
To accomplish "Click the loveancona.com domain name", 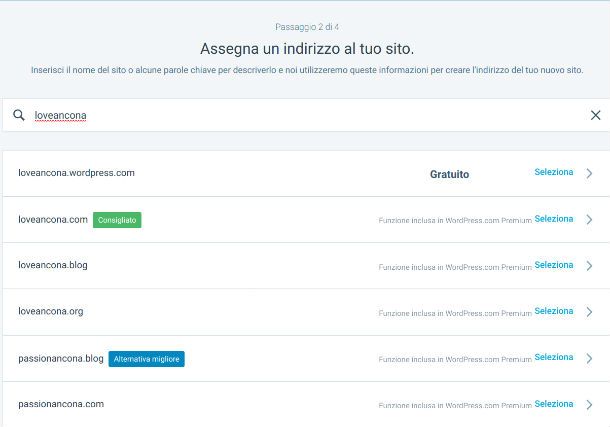I will point(53,220).
